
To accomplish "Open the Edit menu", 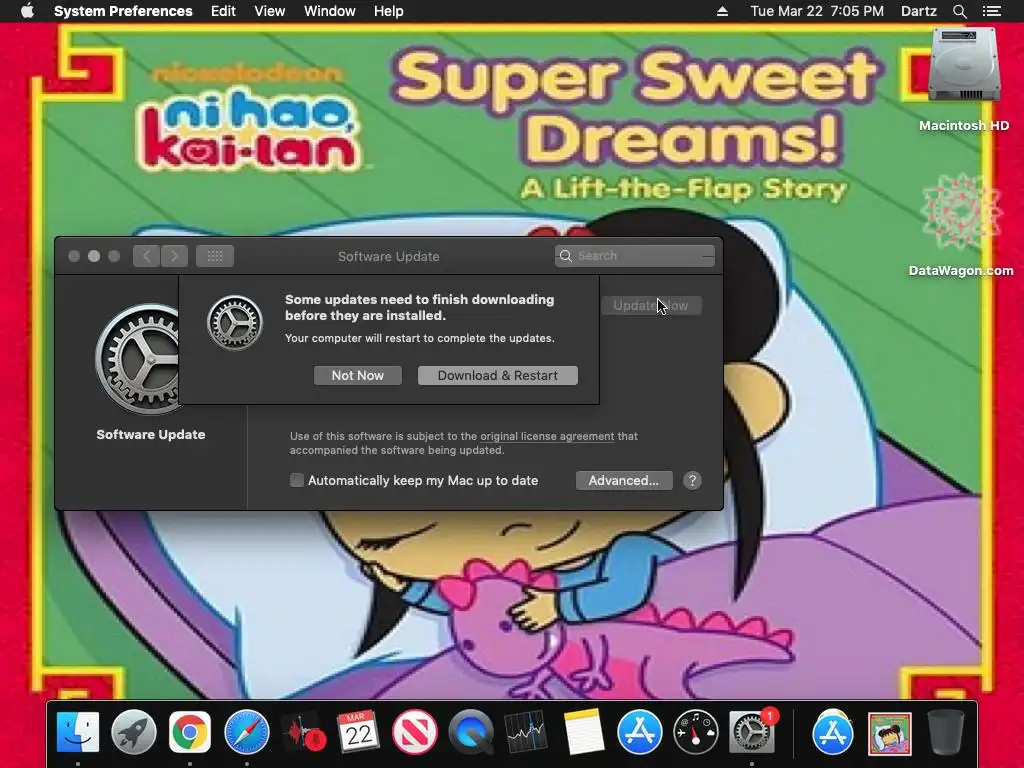I will [x=223, y=11].
